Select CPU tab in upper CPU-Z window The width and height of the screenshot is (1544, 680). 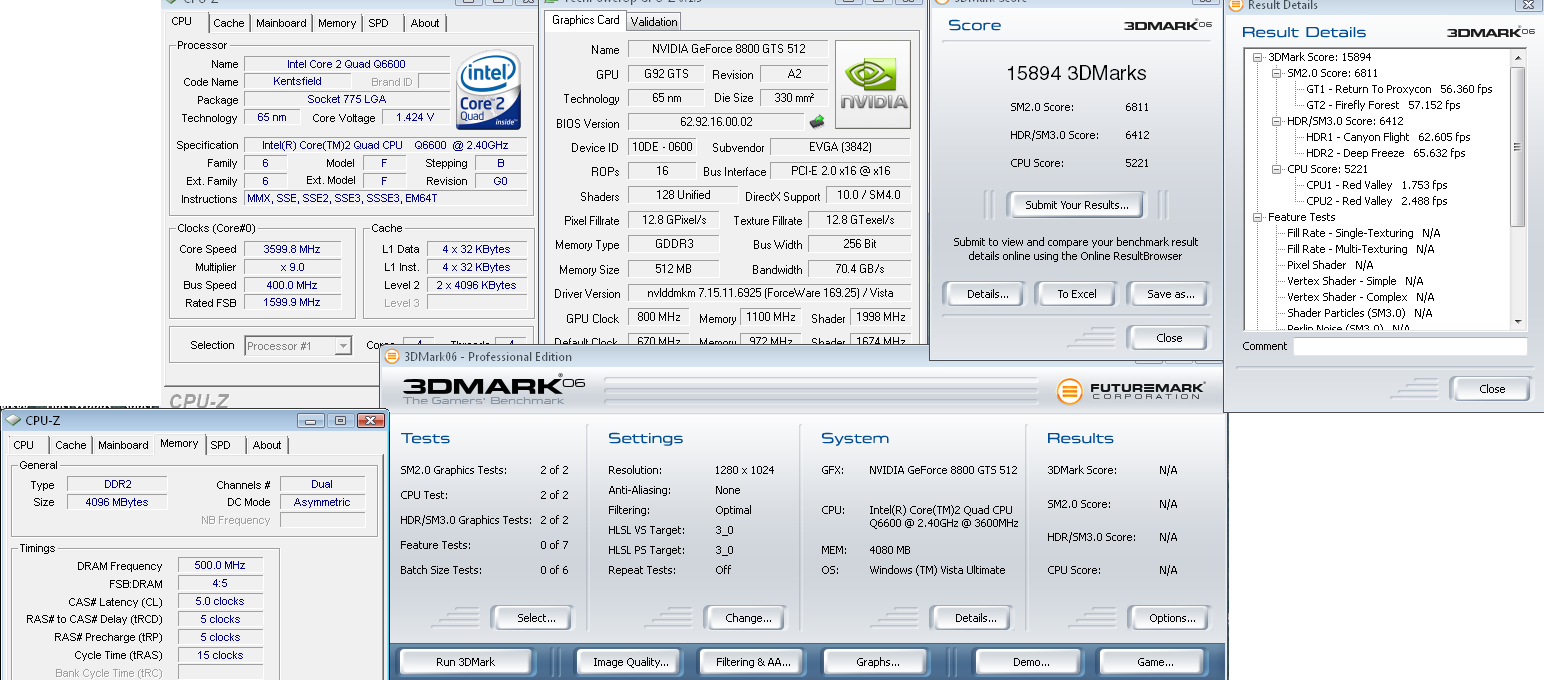coord(182,21)
